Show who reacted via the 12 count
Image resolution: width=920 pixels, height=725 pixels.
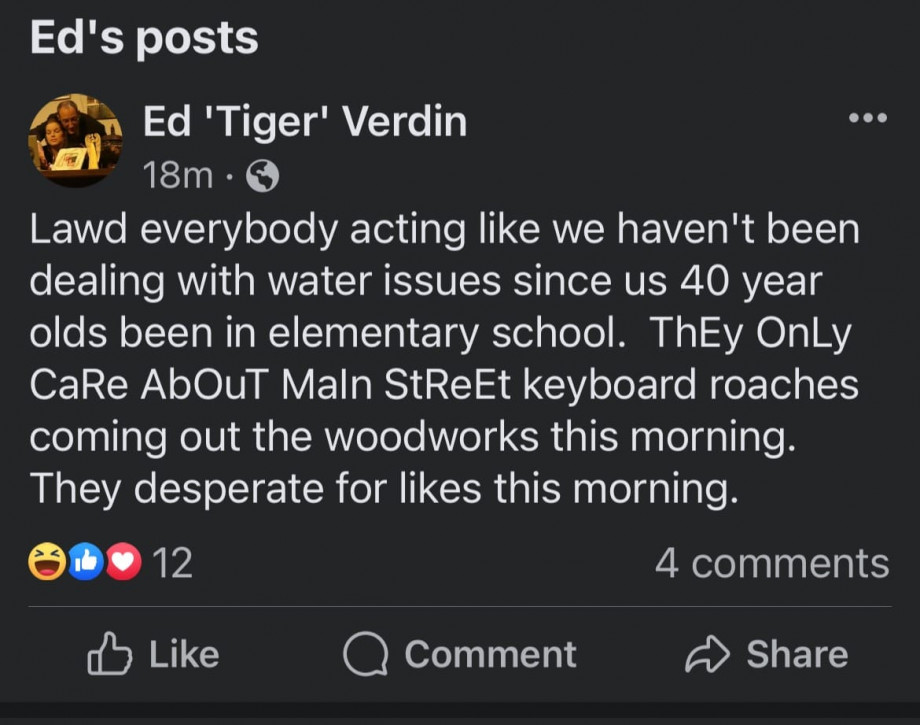coord(174,564)
